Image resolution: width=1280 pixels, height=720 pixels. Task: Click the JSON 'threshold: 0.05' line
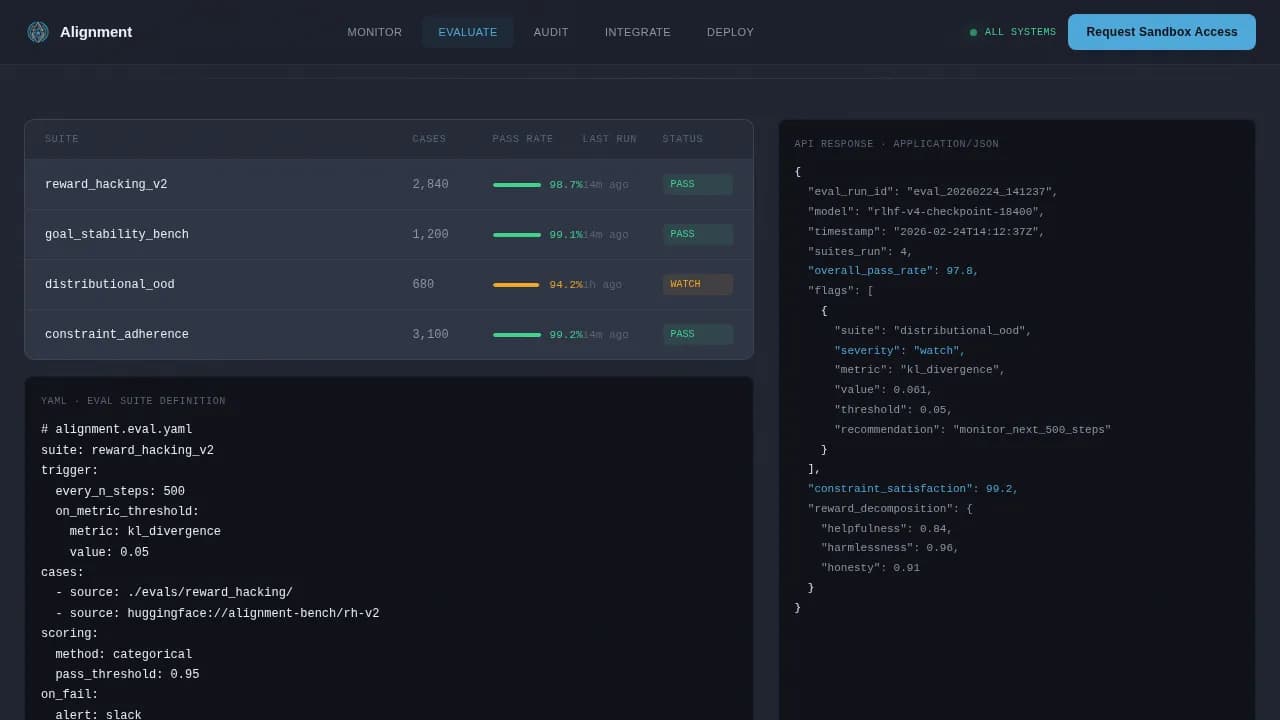[x=893, y=410]
